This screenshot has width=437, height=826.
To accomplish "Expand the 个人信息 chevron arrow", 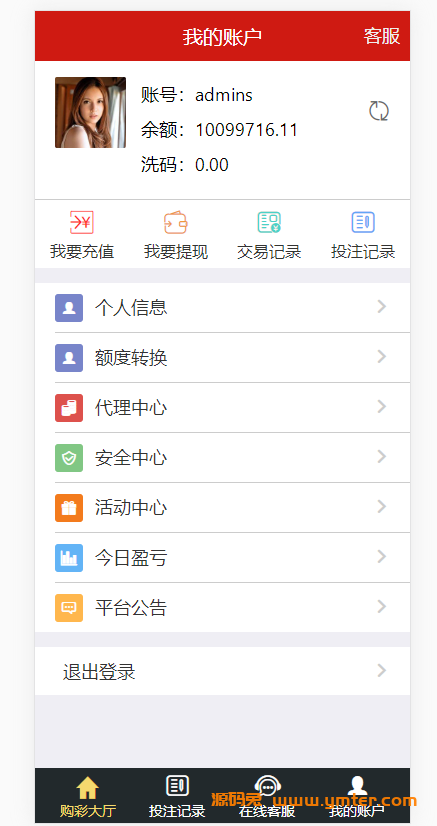I will click(382, 307).
